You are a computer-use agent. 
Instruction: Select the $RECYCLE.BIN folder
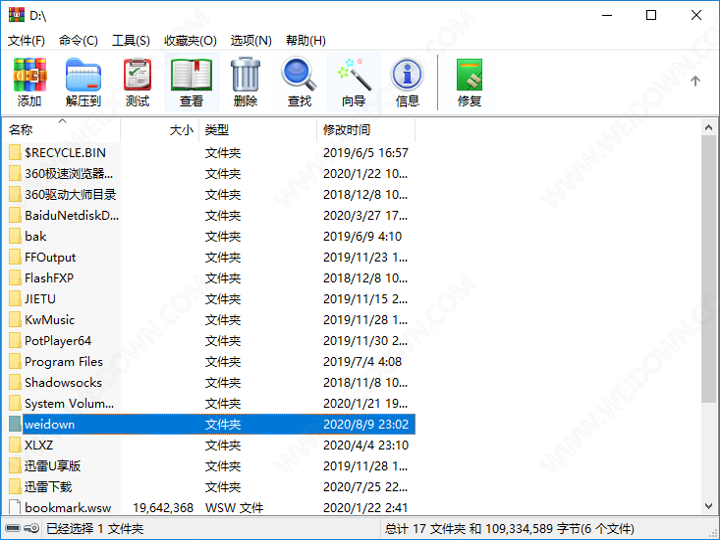65,152
